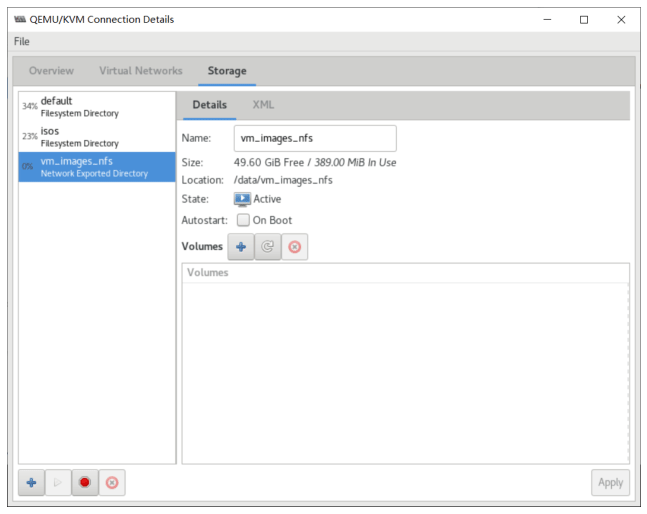Click the Volumes column header
Image resolution: width=647 pixels, height=514 pixels.
pyautogui.click(x=404, y=272)
